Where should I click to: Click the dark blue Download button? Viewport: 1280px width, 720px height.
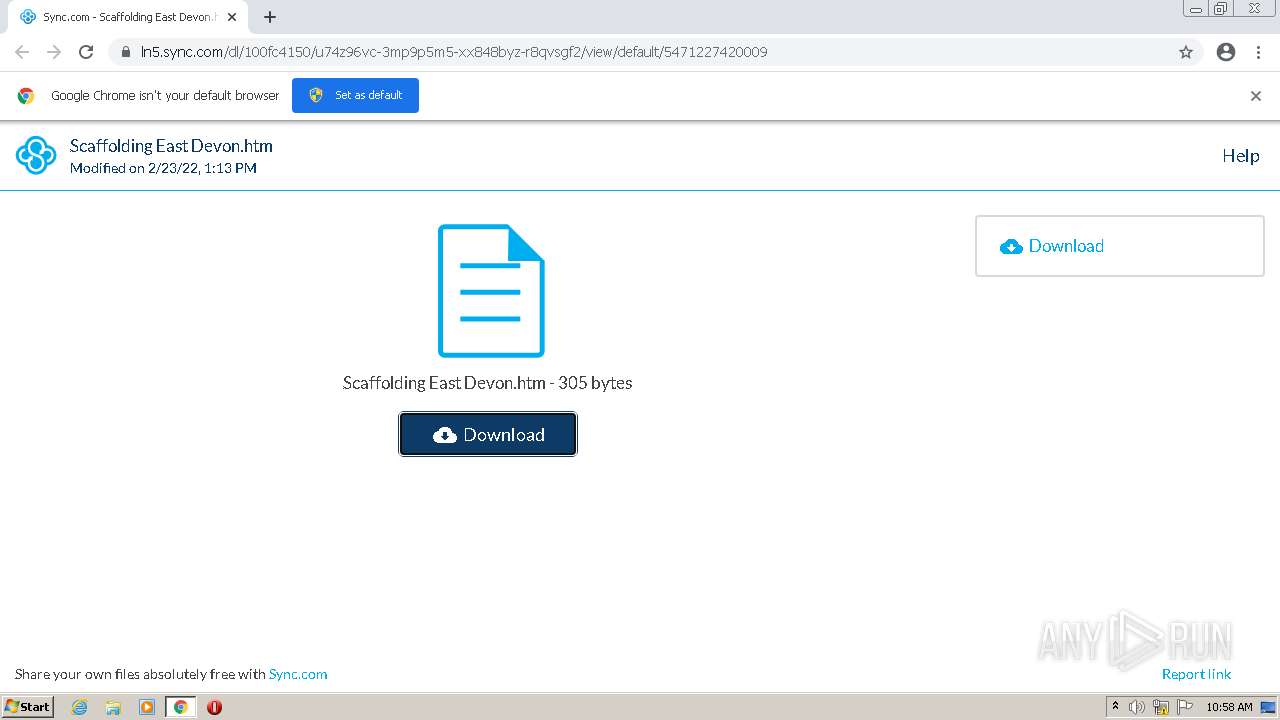coord(488,434)
